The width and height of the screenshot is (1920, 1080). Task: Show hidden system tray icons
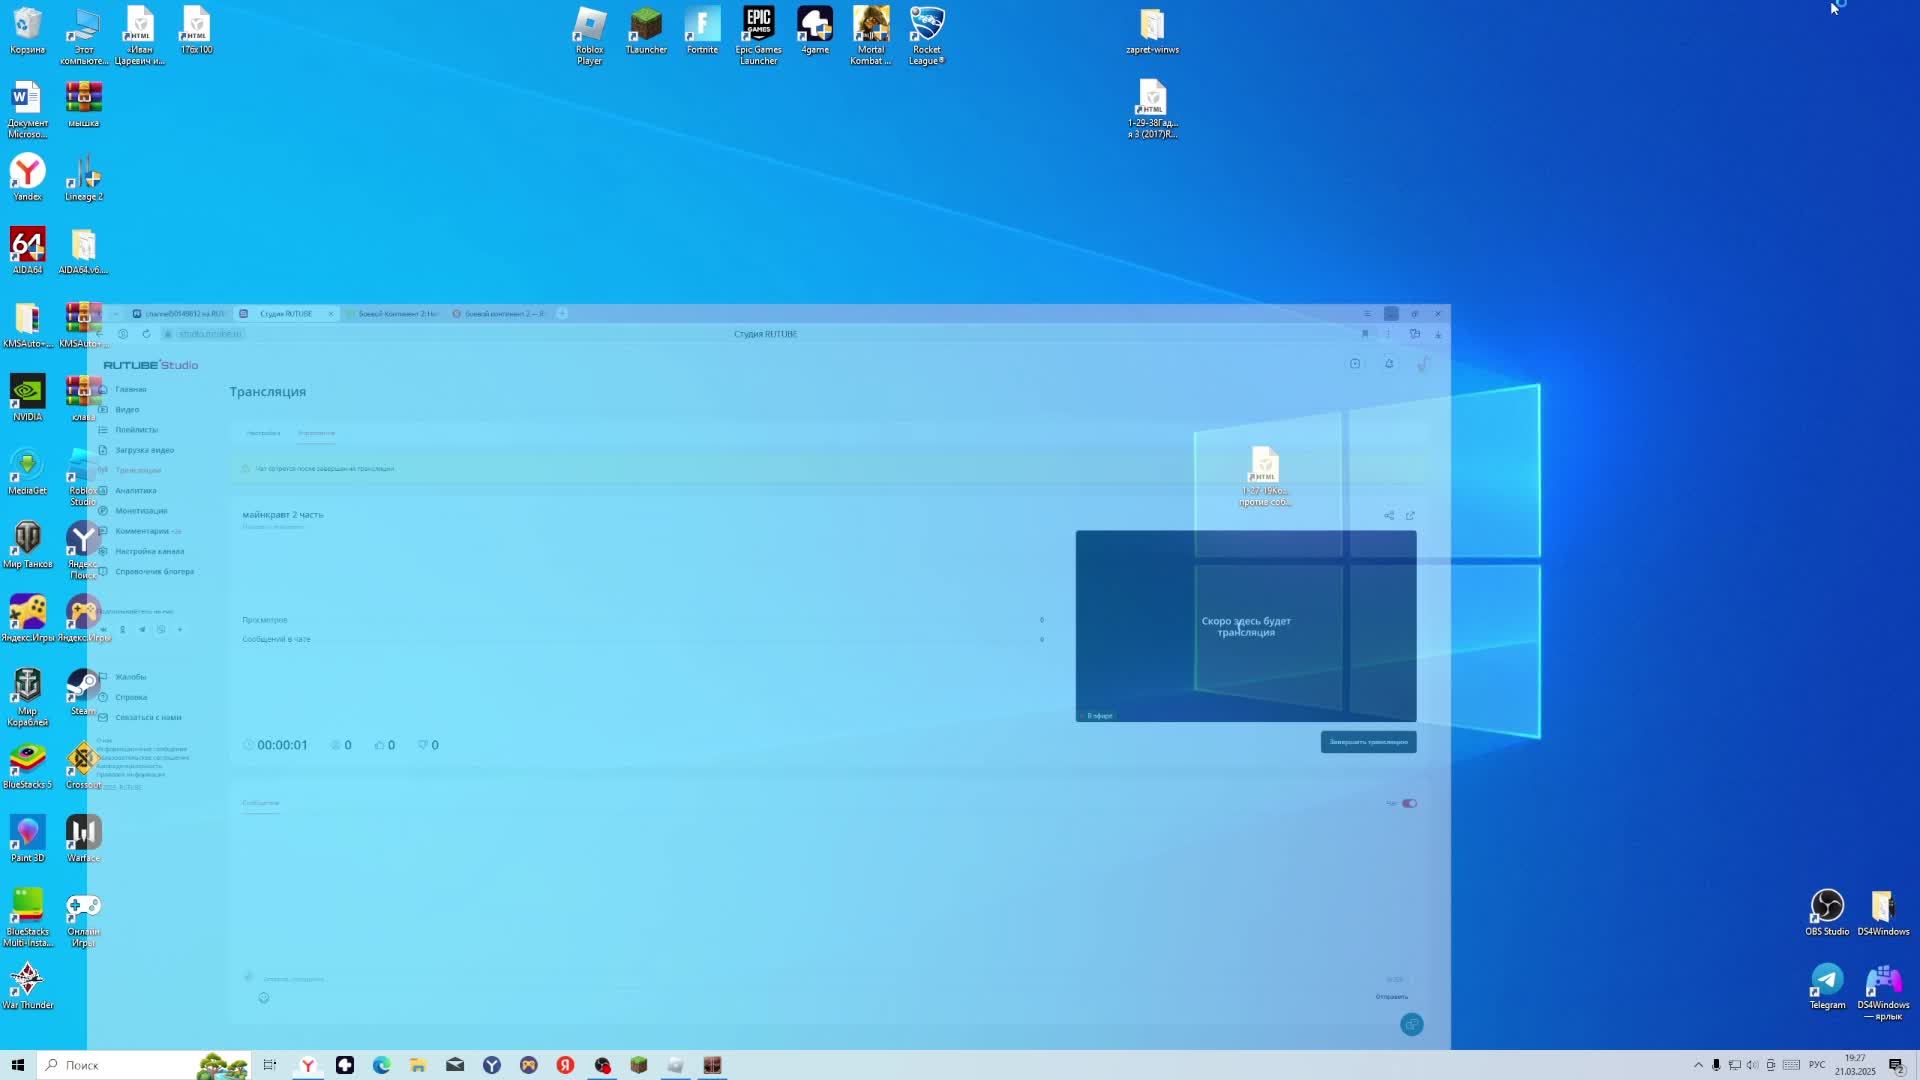coord(1698,1065)
